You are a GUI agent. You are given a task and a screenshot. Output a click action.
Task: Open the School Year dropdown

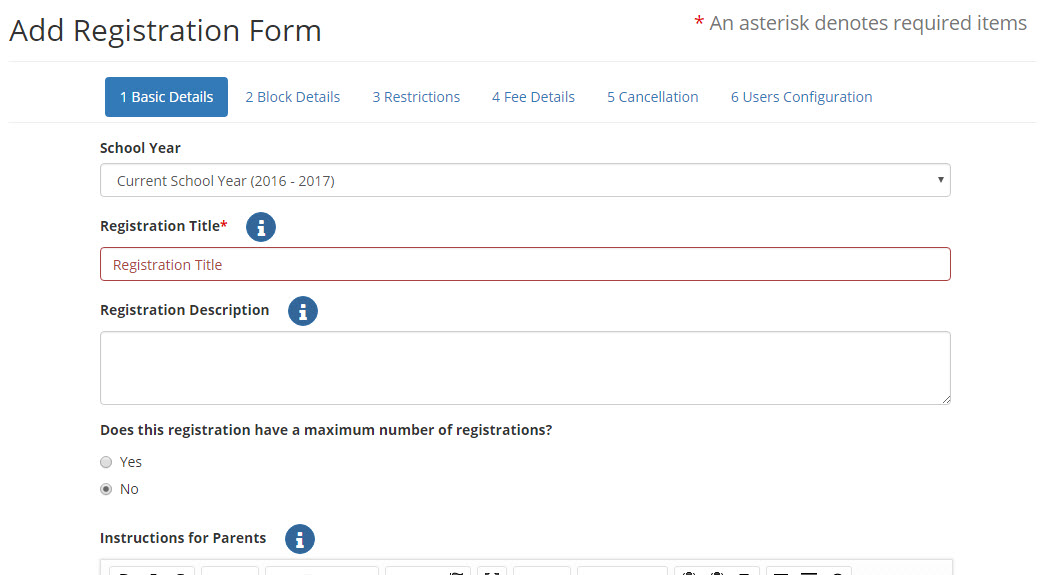pos(525,180)
